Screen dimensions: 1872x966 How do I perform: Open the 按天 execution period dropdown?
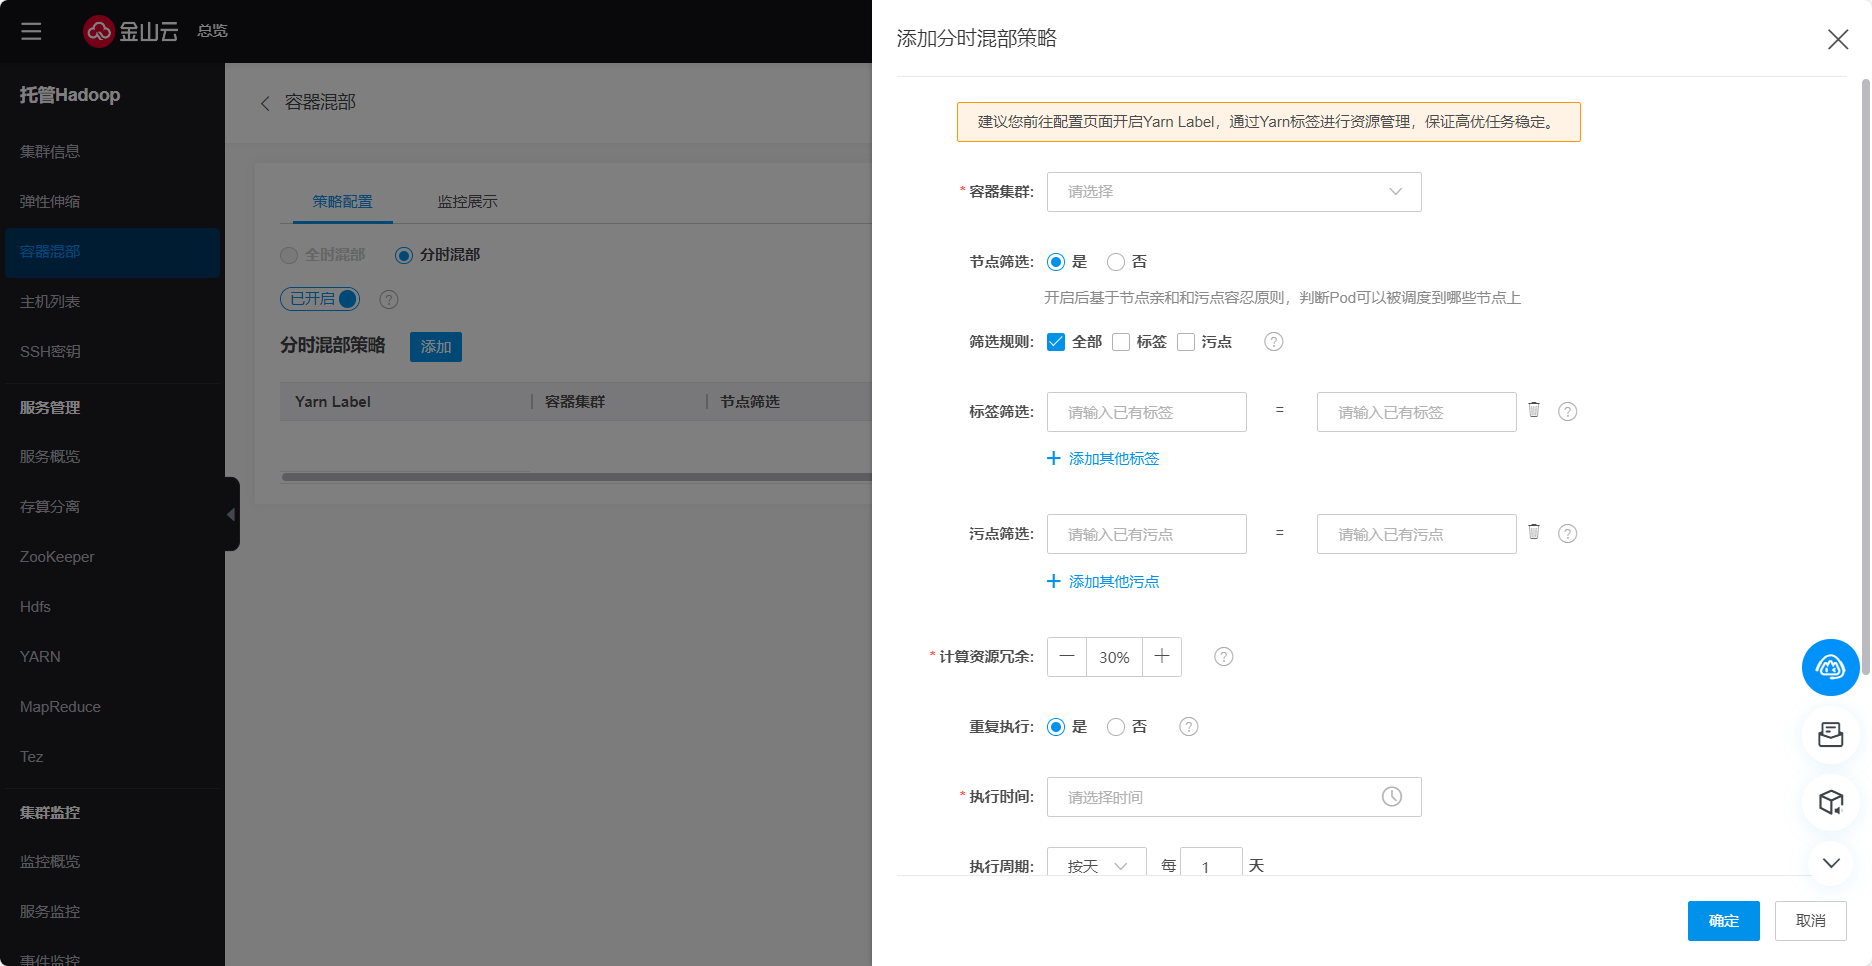pos(1096,865)
